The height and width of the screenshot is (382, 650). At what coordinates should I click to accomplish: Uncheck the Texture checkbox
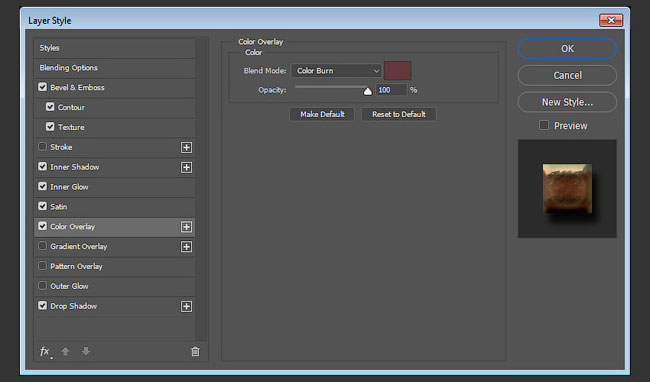tap(50, 127)
